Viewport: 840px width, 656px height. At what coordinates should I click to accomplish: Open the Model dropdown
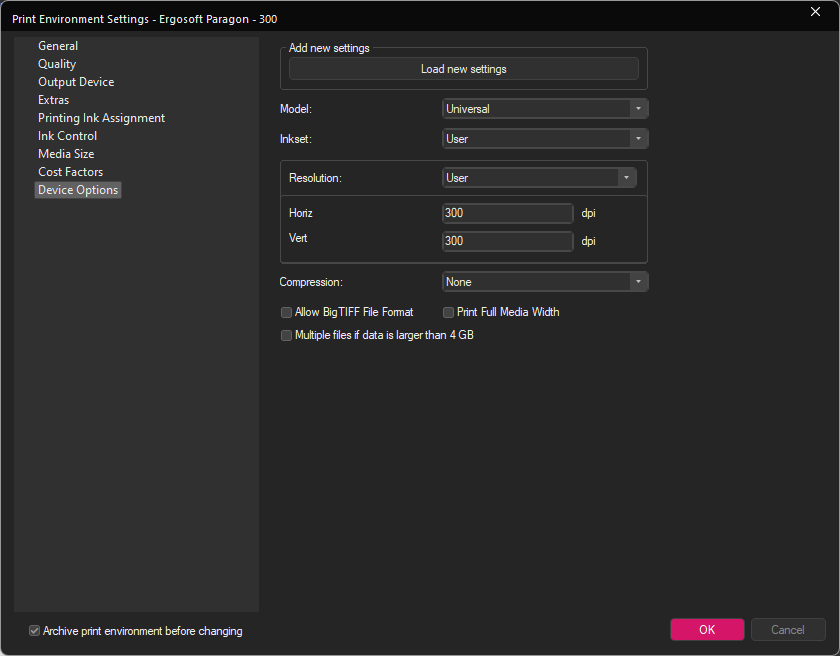(545, 109)
